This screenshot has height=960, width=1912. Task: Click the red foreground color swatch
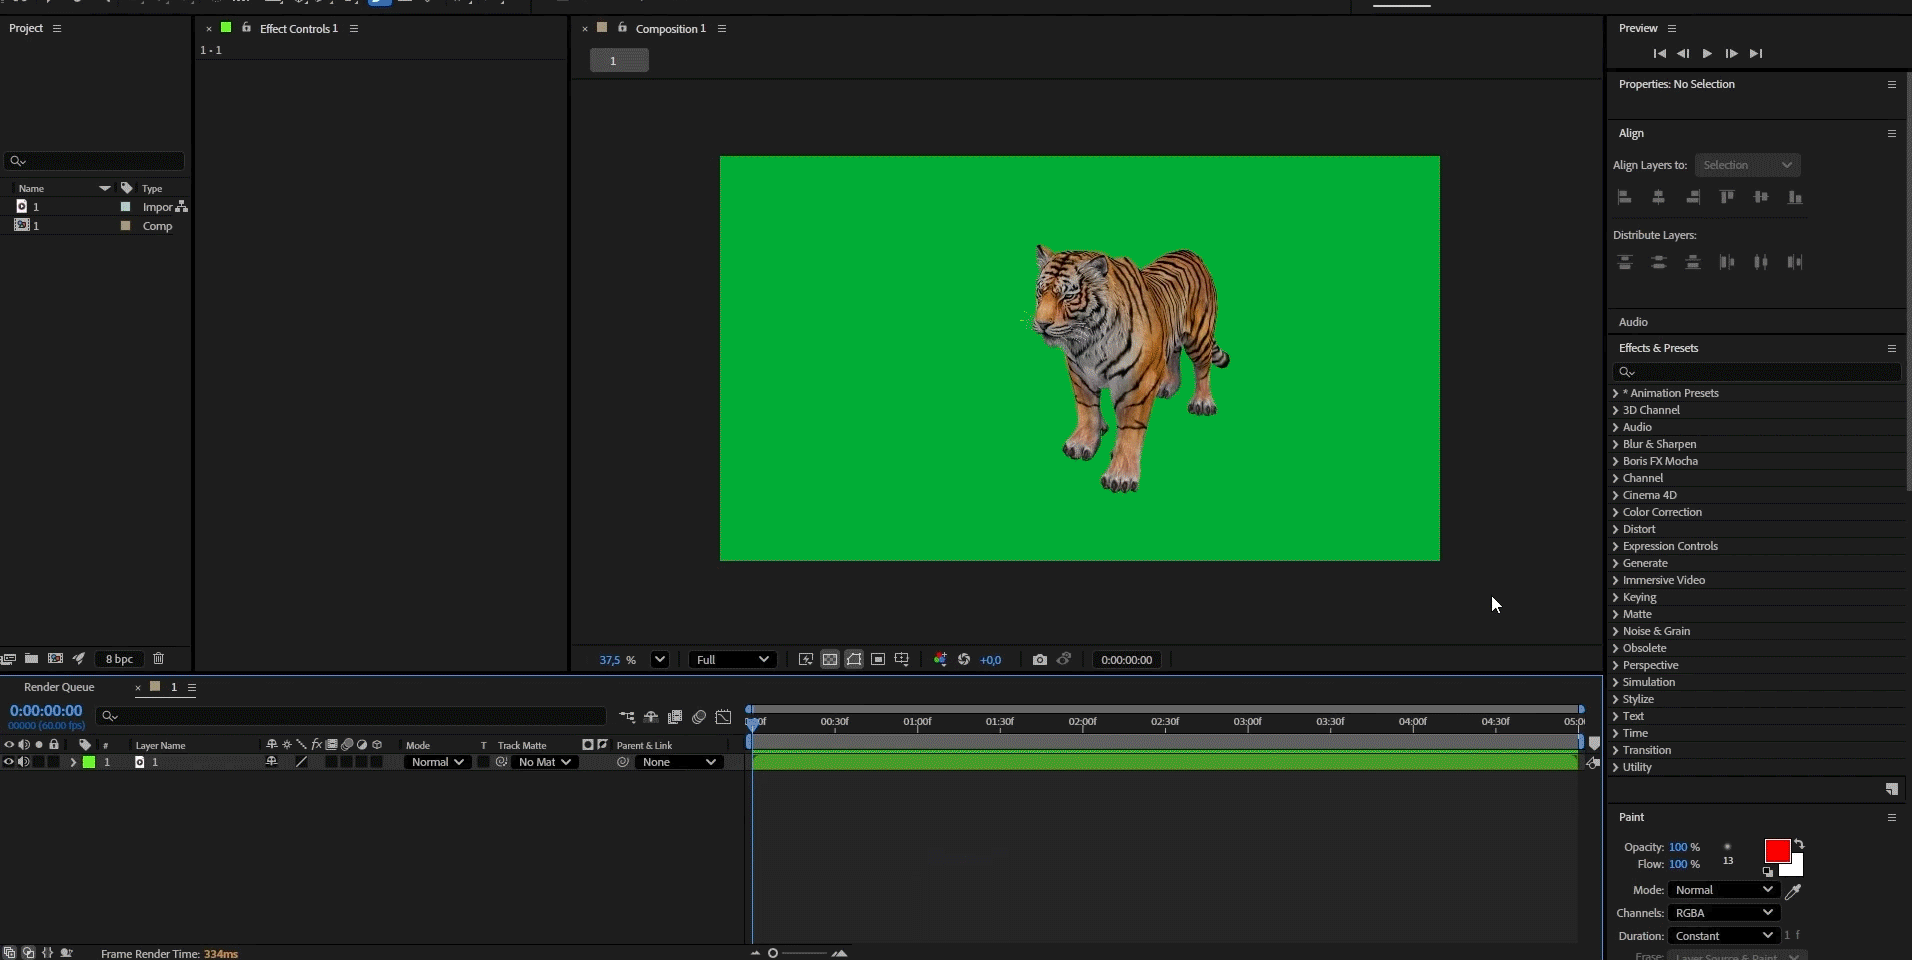point(1777,851)
